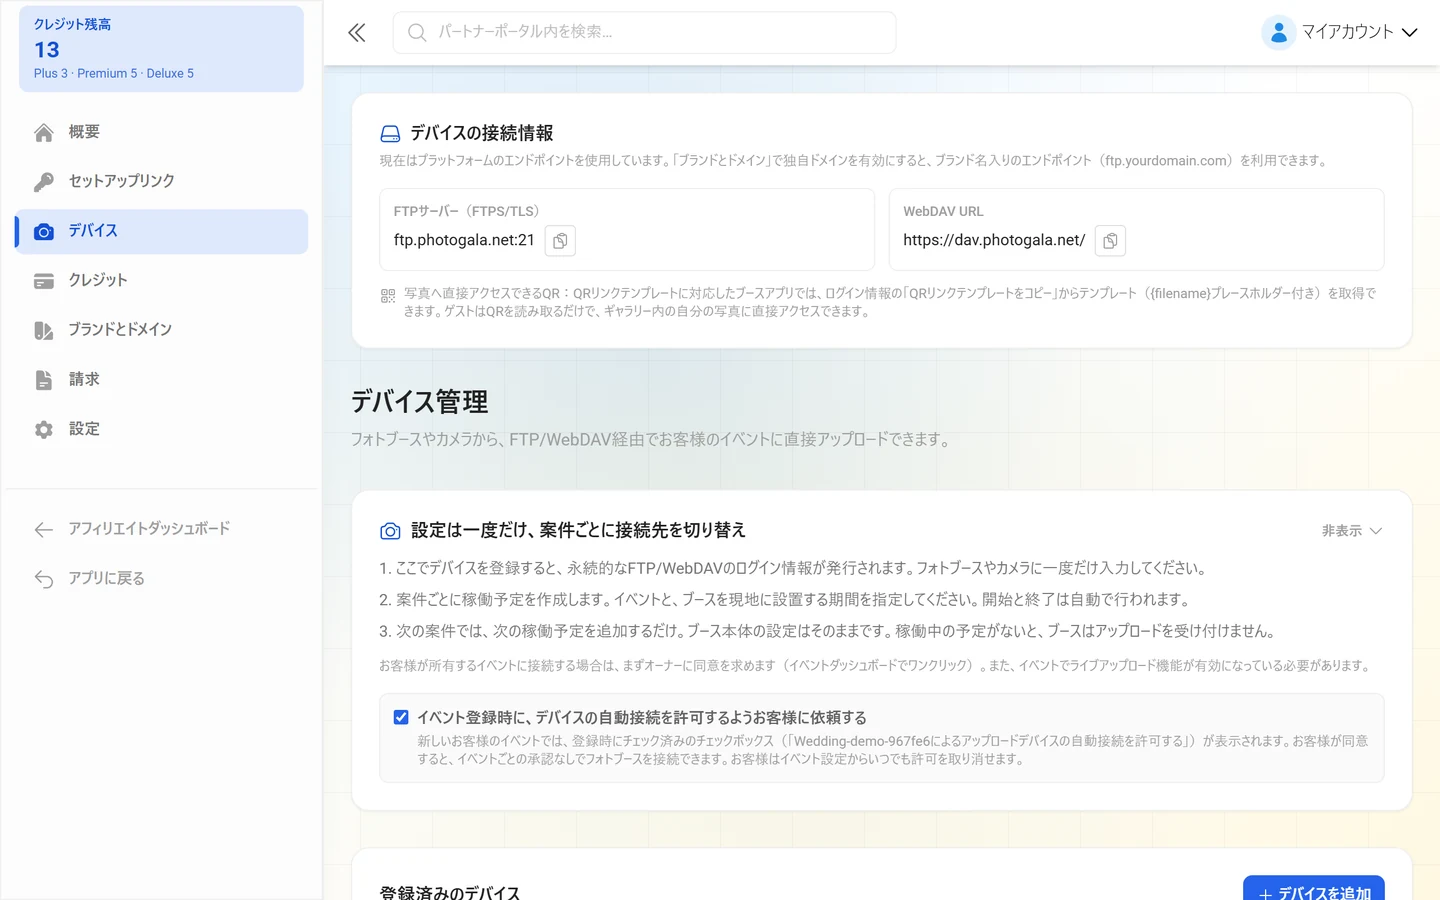Click the WebDAV text https://dav.photogala.net/
1440x900 pixels.
(994, 240)
